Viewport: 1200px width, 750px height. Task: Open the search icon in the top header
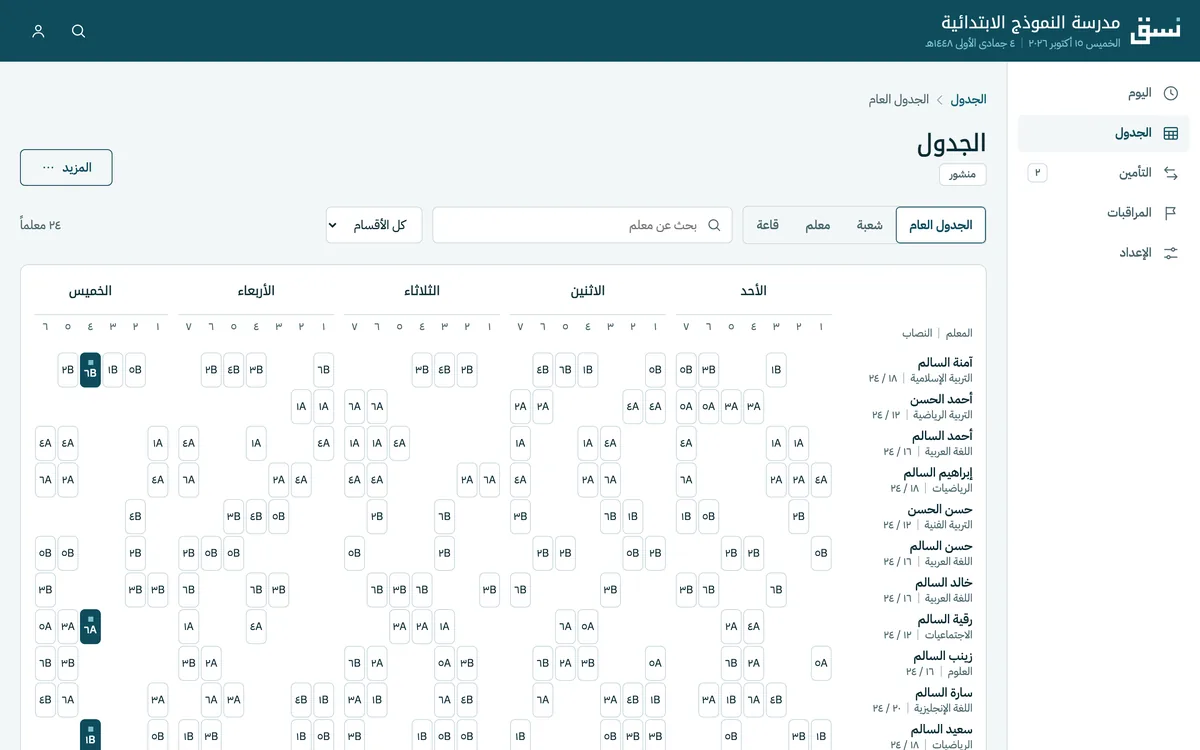[x=79, y=31]
